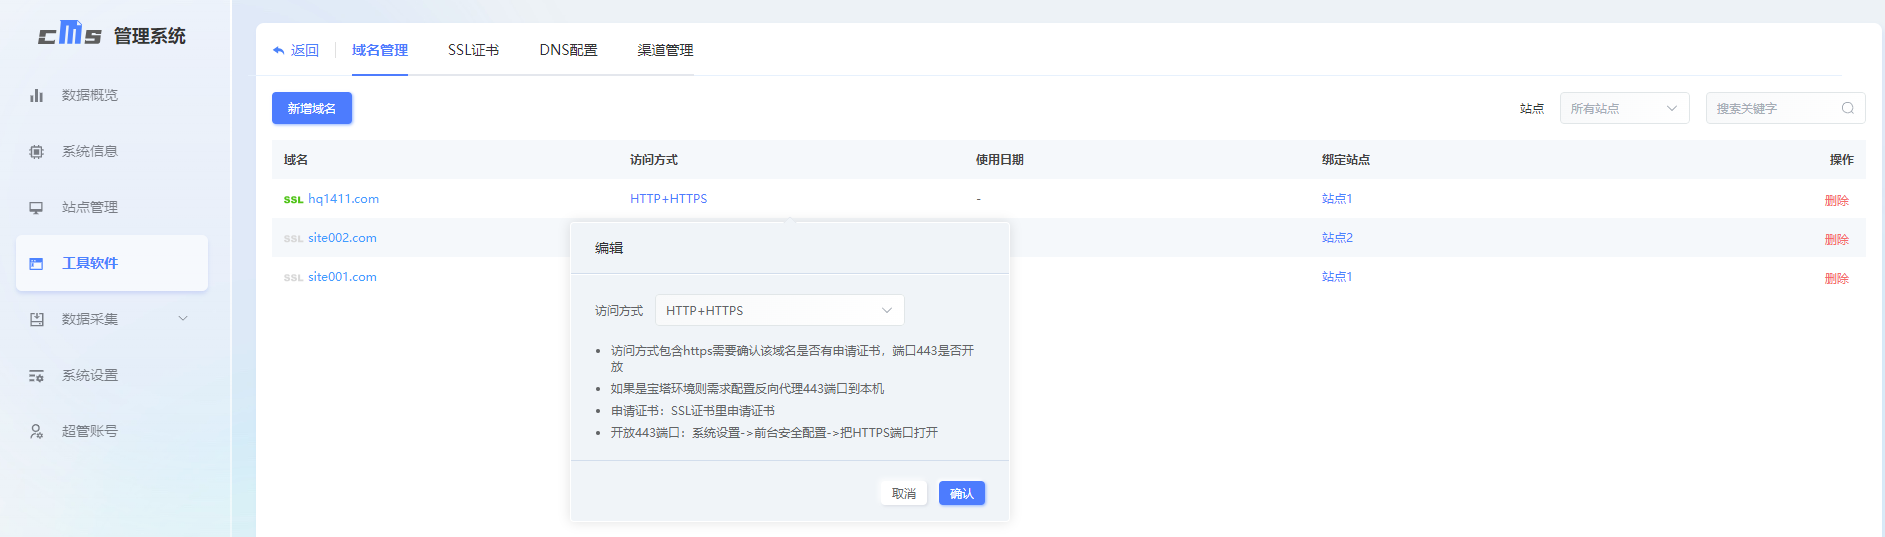Click the CMS logo in sidebar

70,34
